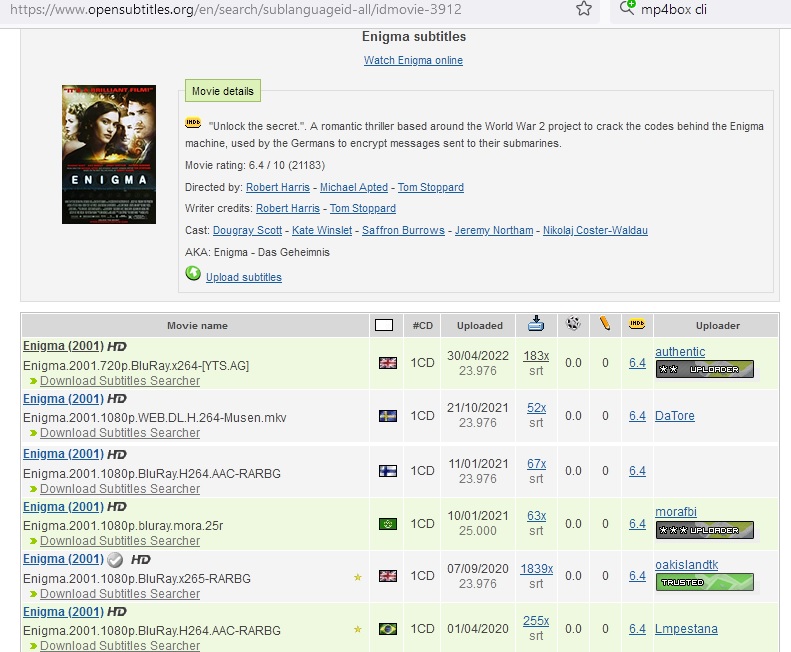This screenshot has height=652, width=791.
Task: Sort by Movie name column header
Action: [197, 325]
